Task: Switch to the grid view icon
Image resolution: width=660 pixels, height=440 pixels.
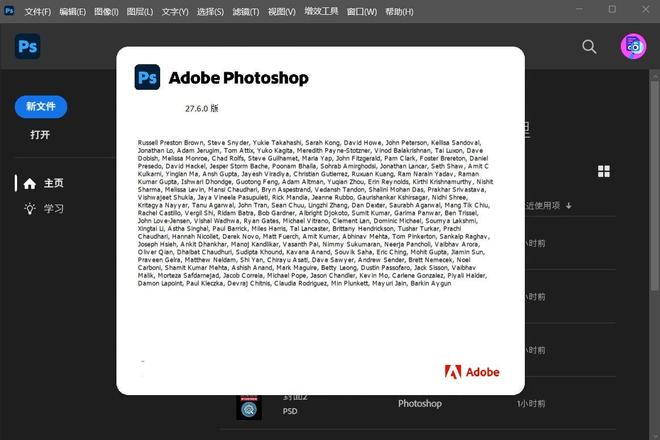Action: (604, 171)
